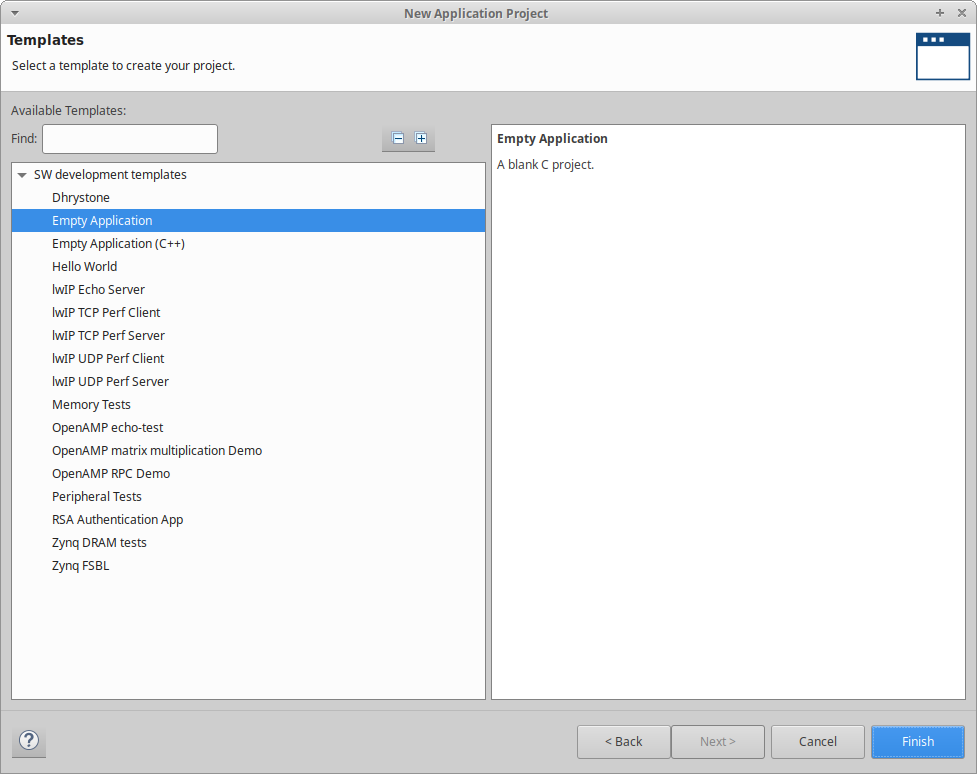The width and height of the screenshot is (977, 774).
Task: Select the Zynq FSBL template
Action: [x=80, y=566]
